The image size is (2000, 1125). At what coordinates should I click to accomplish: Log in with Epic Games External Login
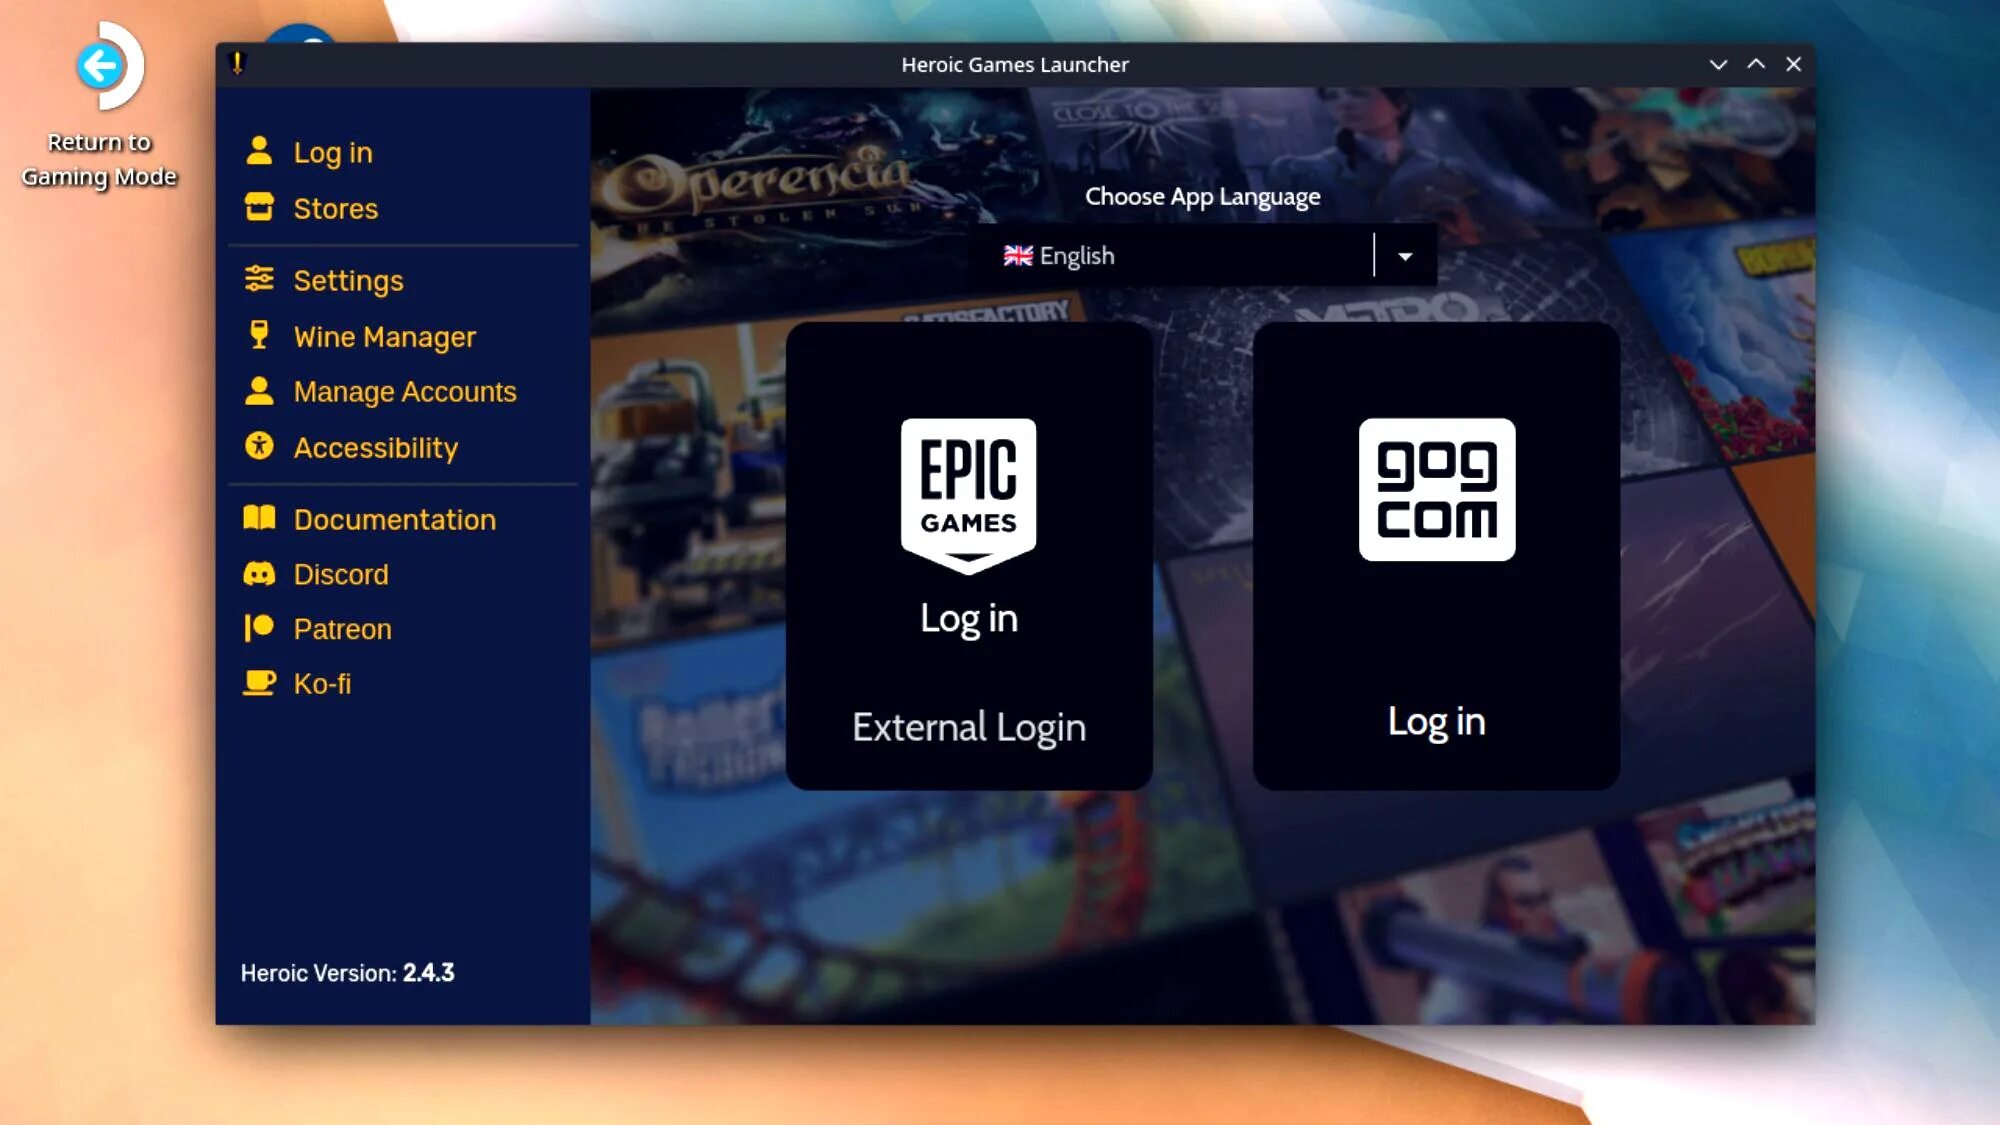(x=968, y=725)
